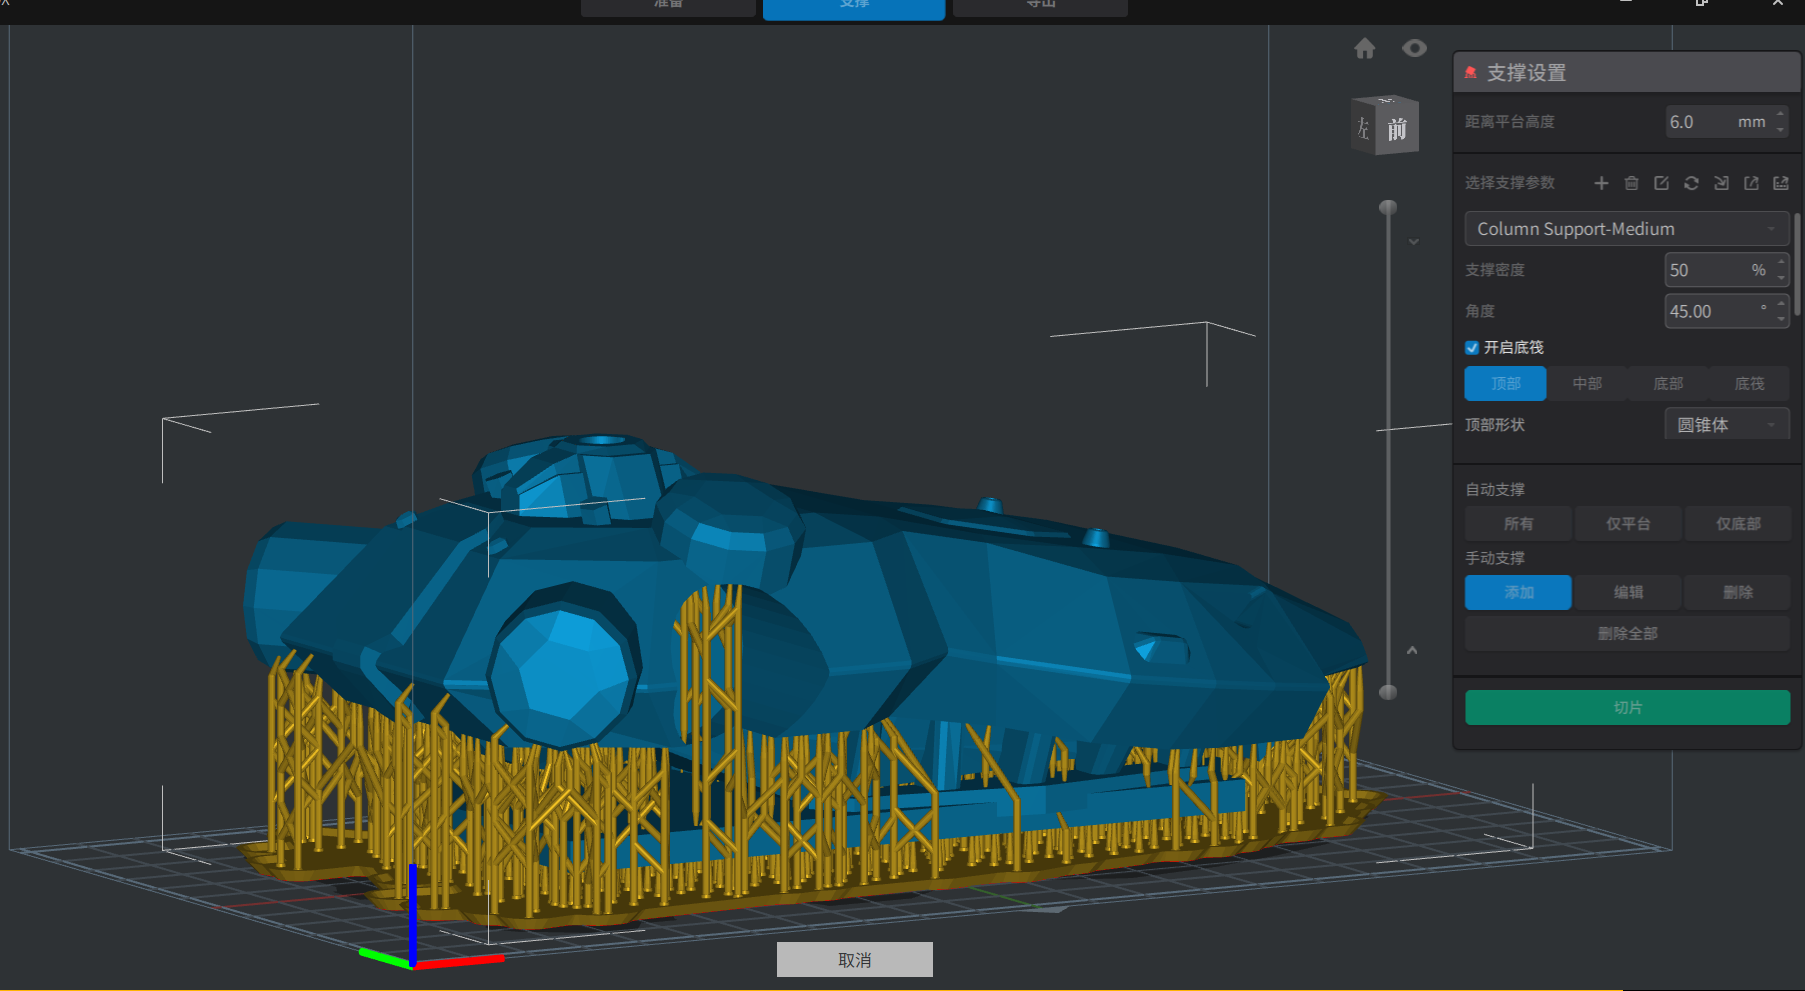The height and width of the screenshot is (991, 1805).
Task: Decrease 距离平台高度 value with down arrow
Action: point(1780,129)
